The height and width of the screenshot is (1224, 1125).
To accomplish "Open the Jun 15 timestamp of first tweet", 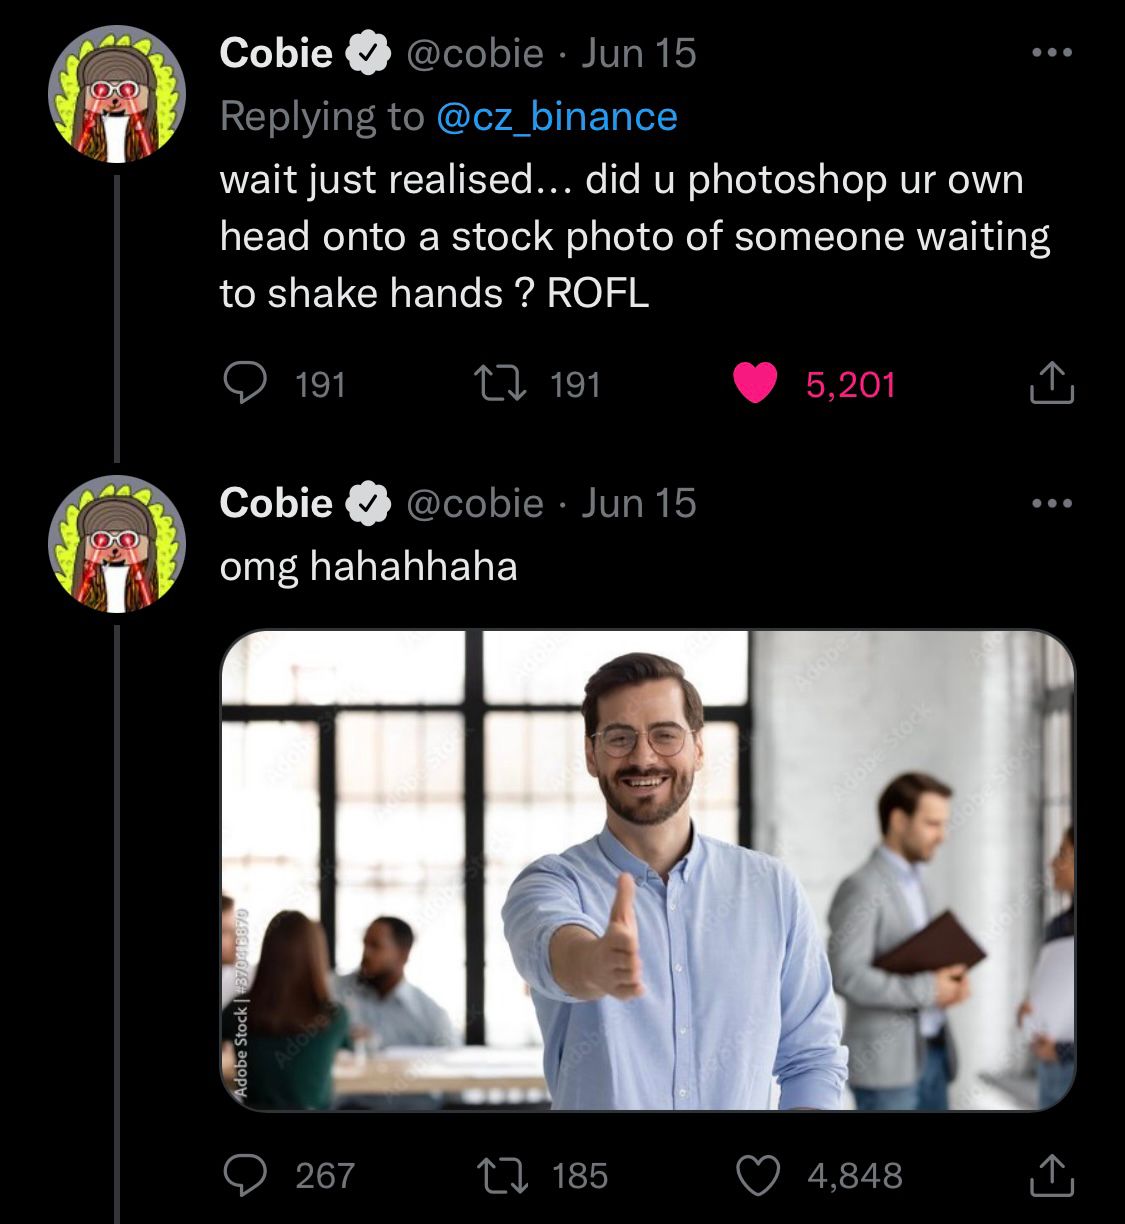I will click(639, 53).
